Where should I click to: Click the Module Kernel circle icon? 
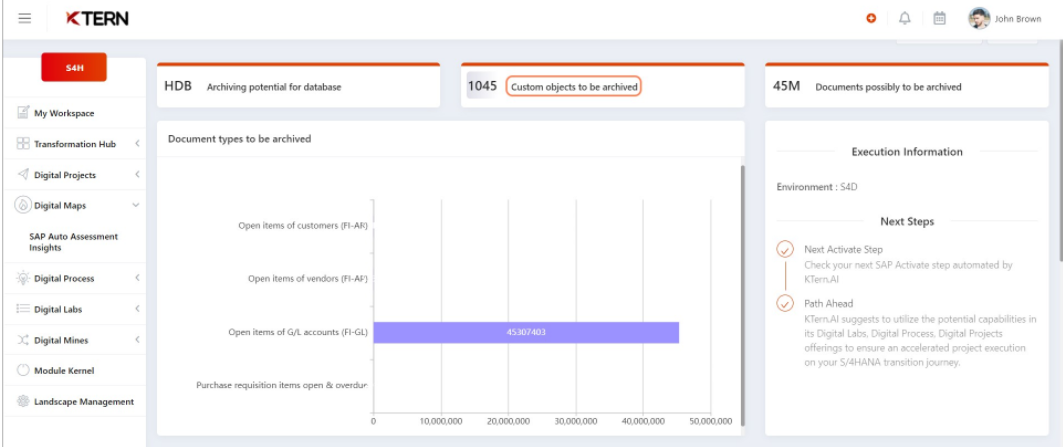click(x=23, y=370)
